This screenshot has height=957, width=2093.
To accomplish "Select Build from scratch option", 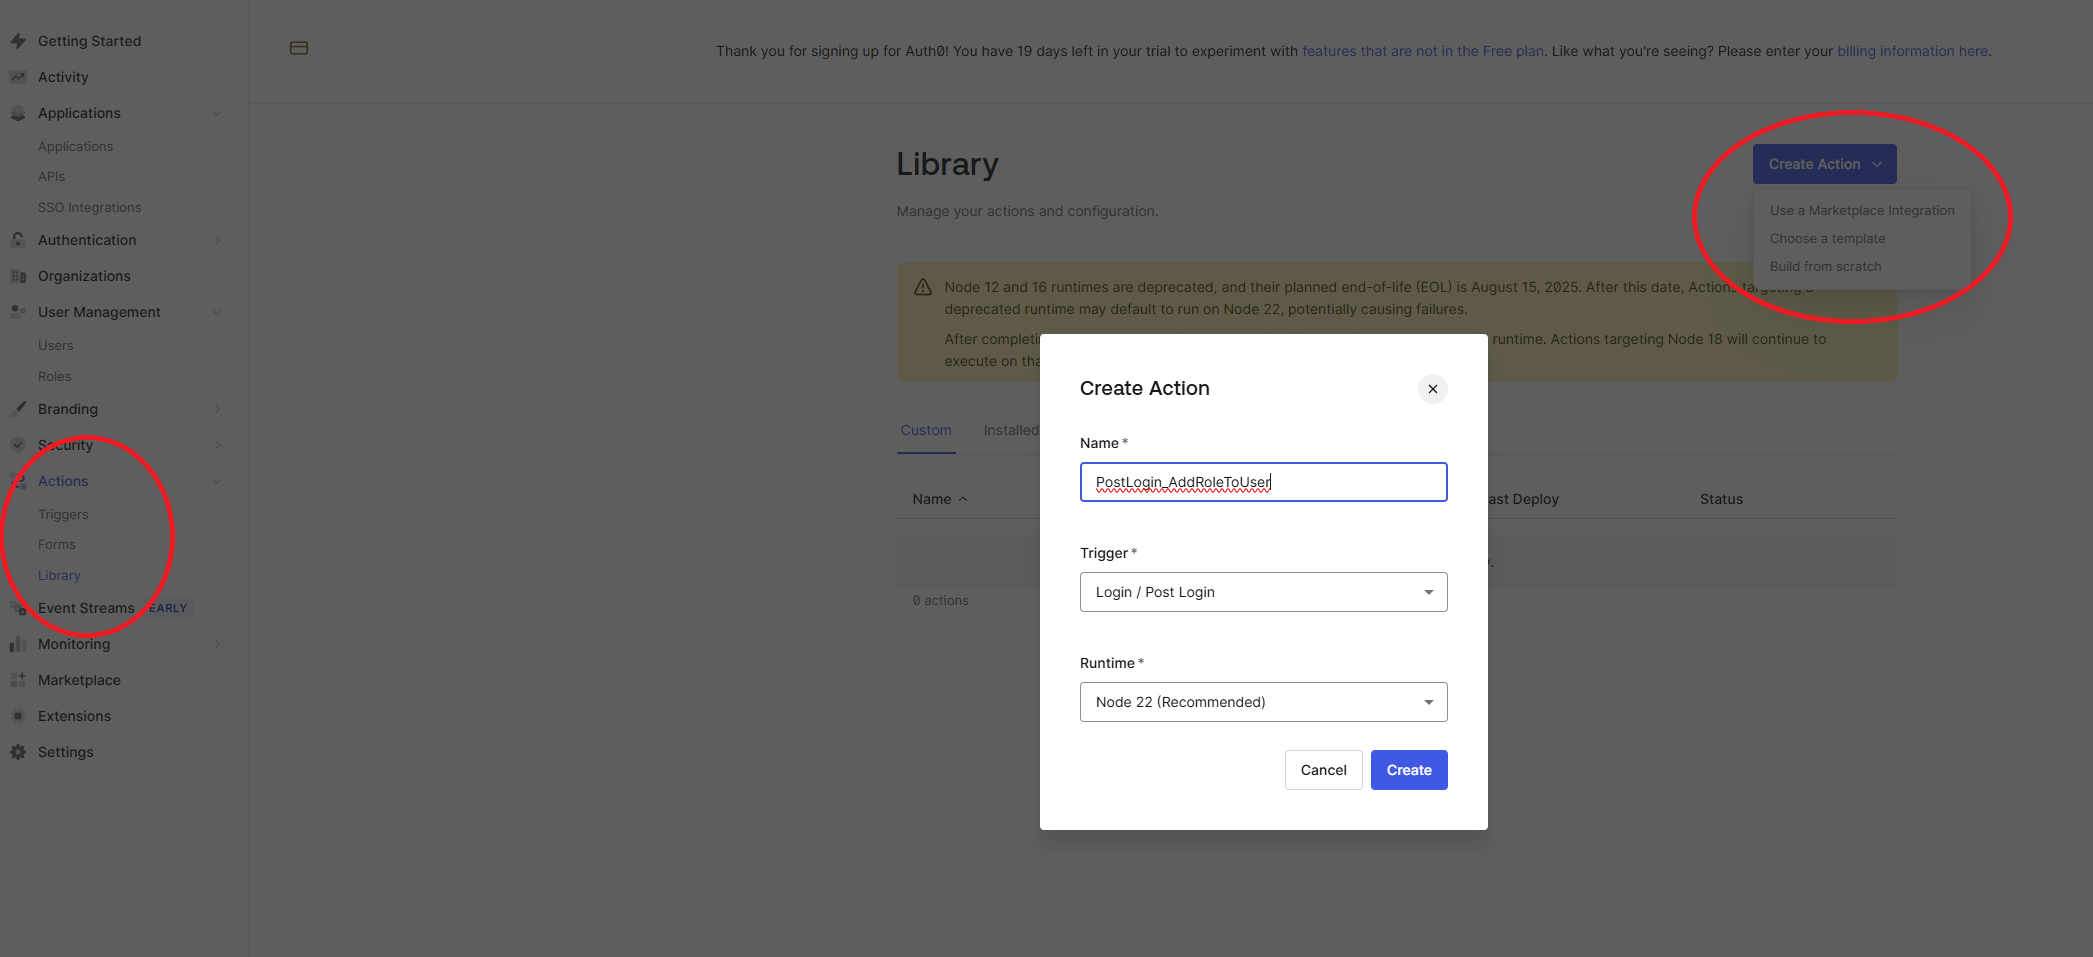I will [x=1825, y=267].
